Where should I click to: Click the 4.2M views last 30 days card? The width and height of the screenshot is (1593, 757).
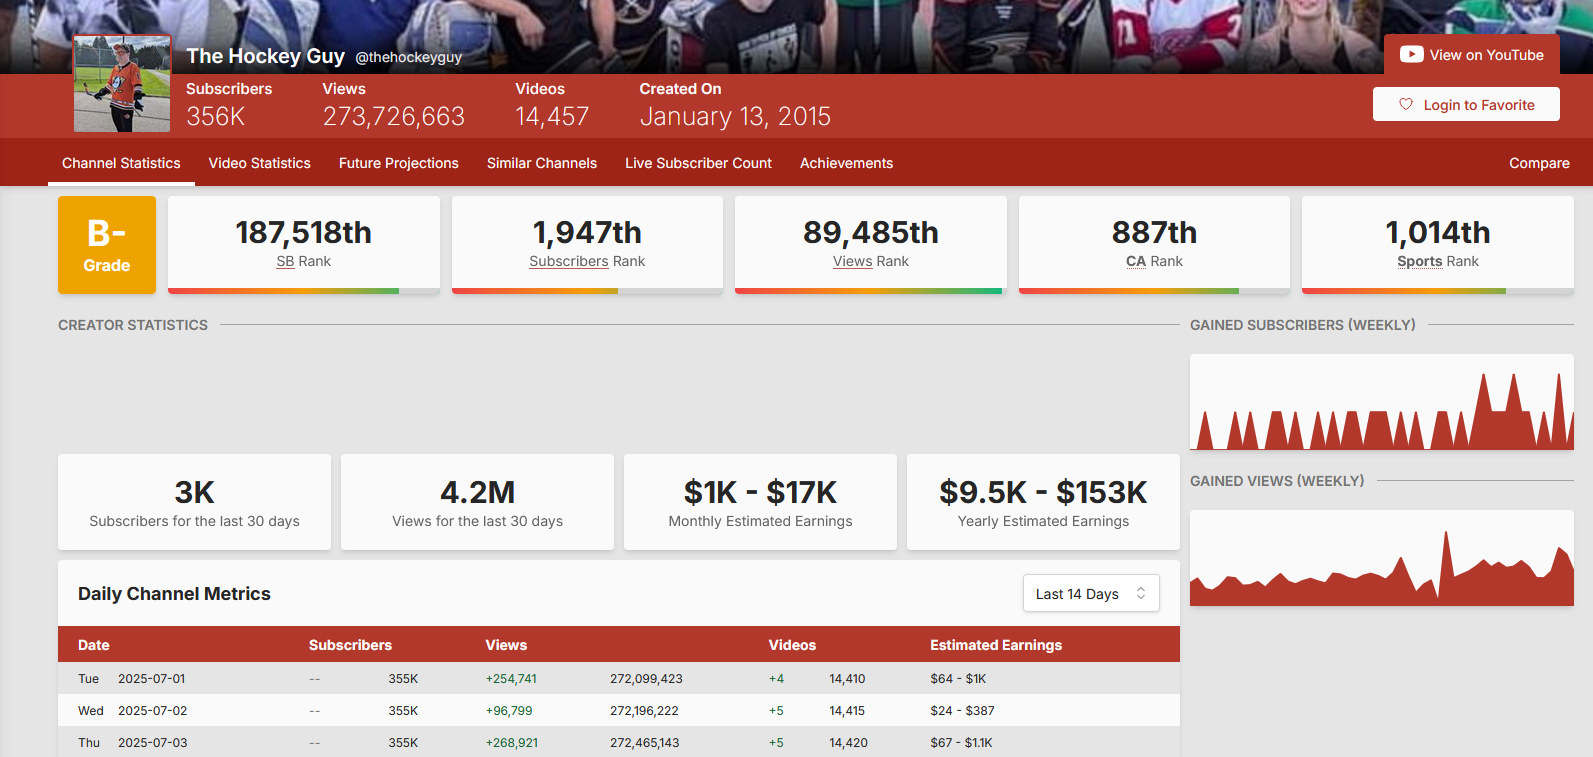click(x=477, y=502)
